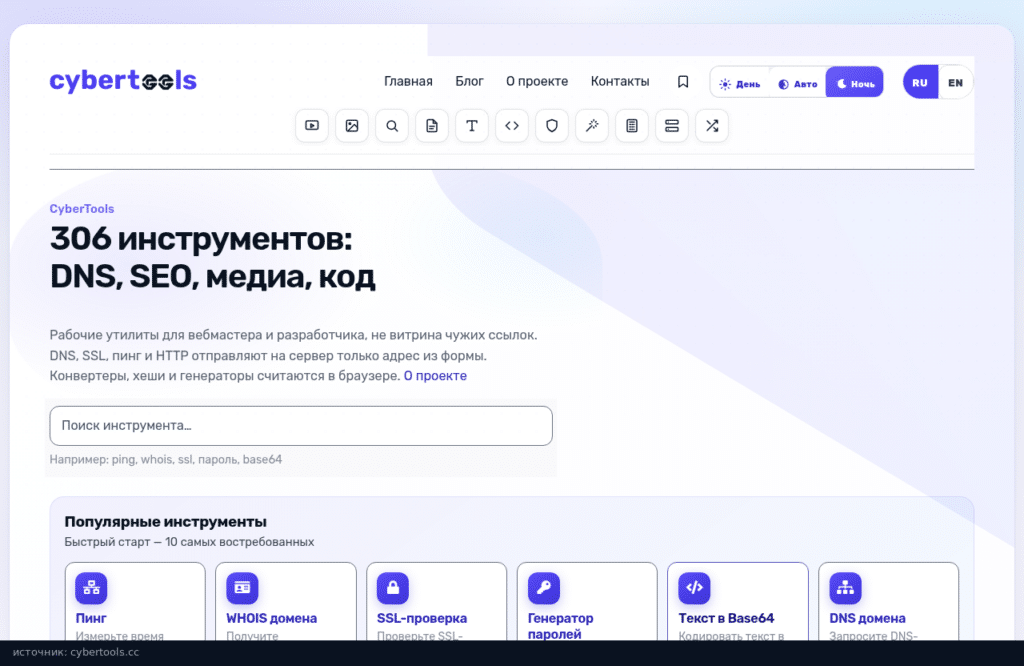Open the document tools category icon
This screenshot has height=666, width=1024.
pyautogui.click(x=432, y=125)
